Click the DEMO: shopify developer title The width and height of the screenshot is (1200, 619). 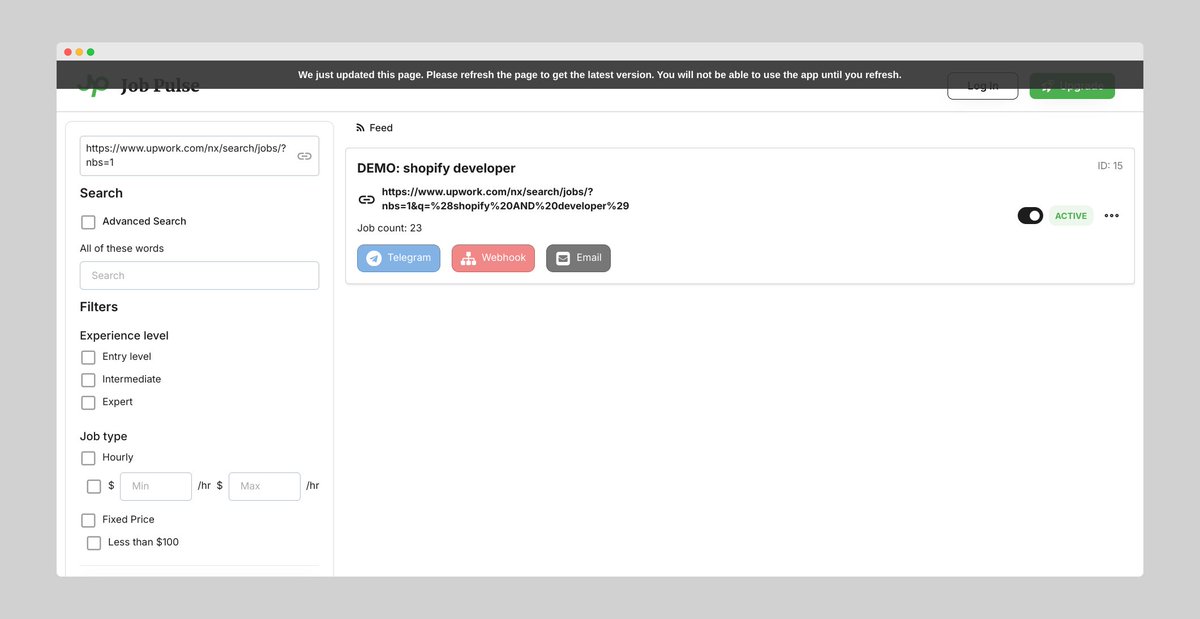(436, 168)
